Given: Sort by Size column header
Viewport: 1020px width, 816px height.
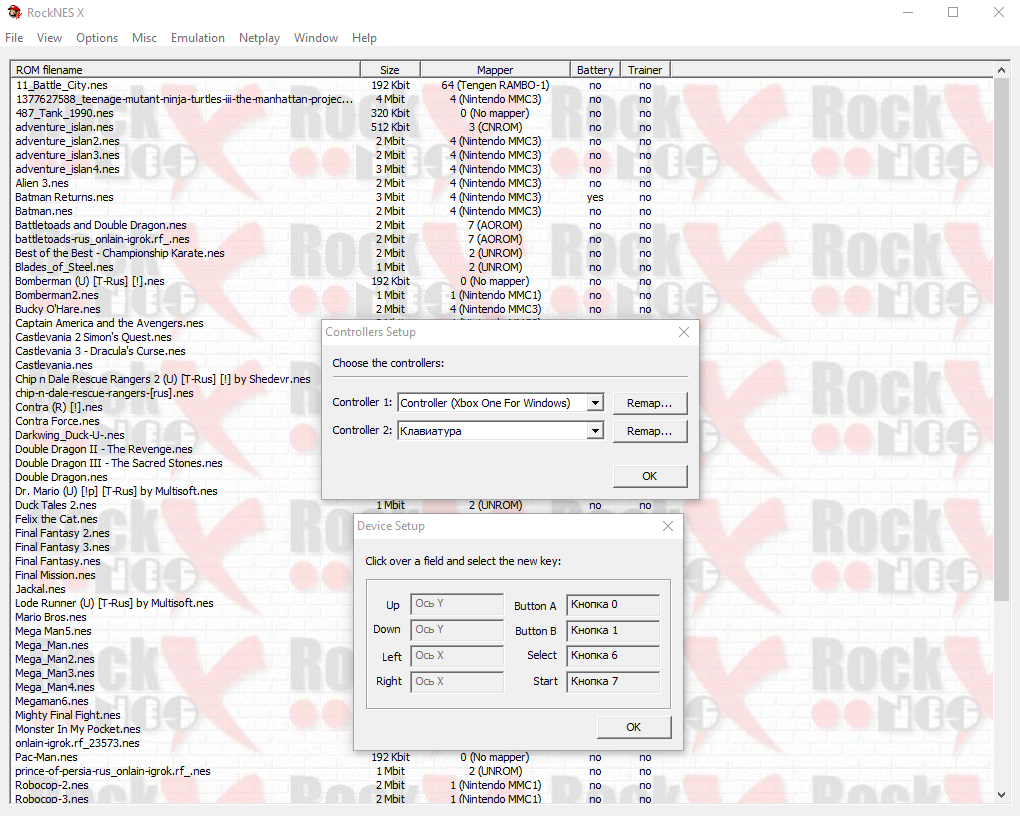Looking at the screenshot, I should (390, 70).
